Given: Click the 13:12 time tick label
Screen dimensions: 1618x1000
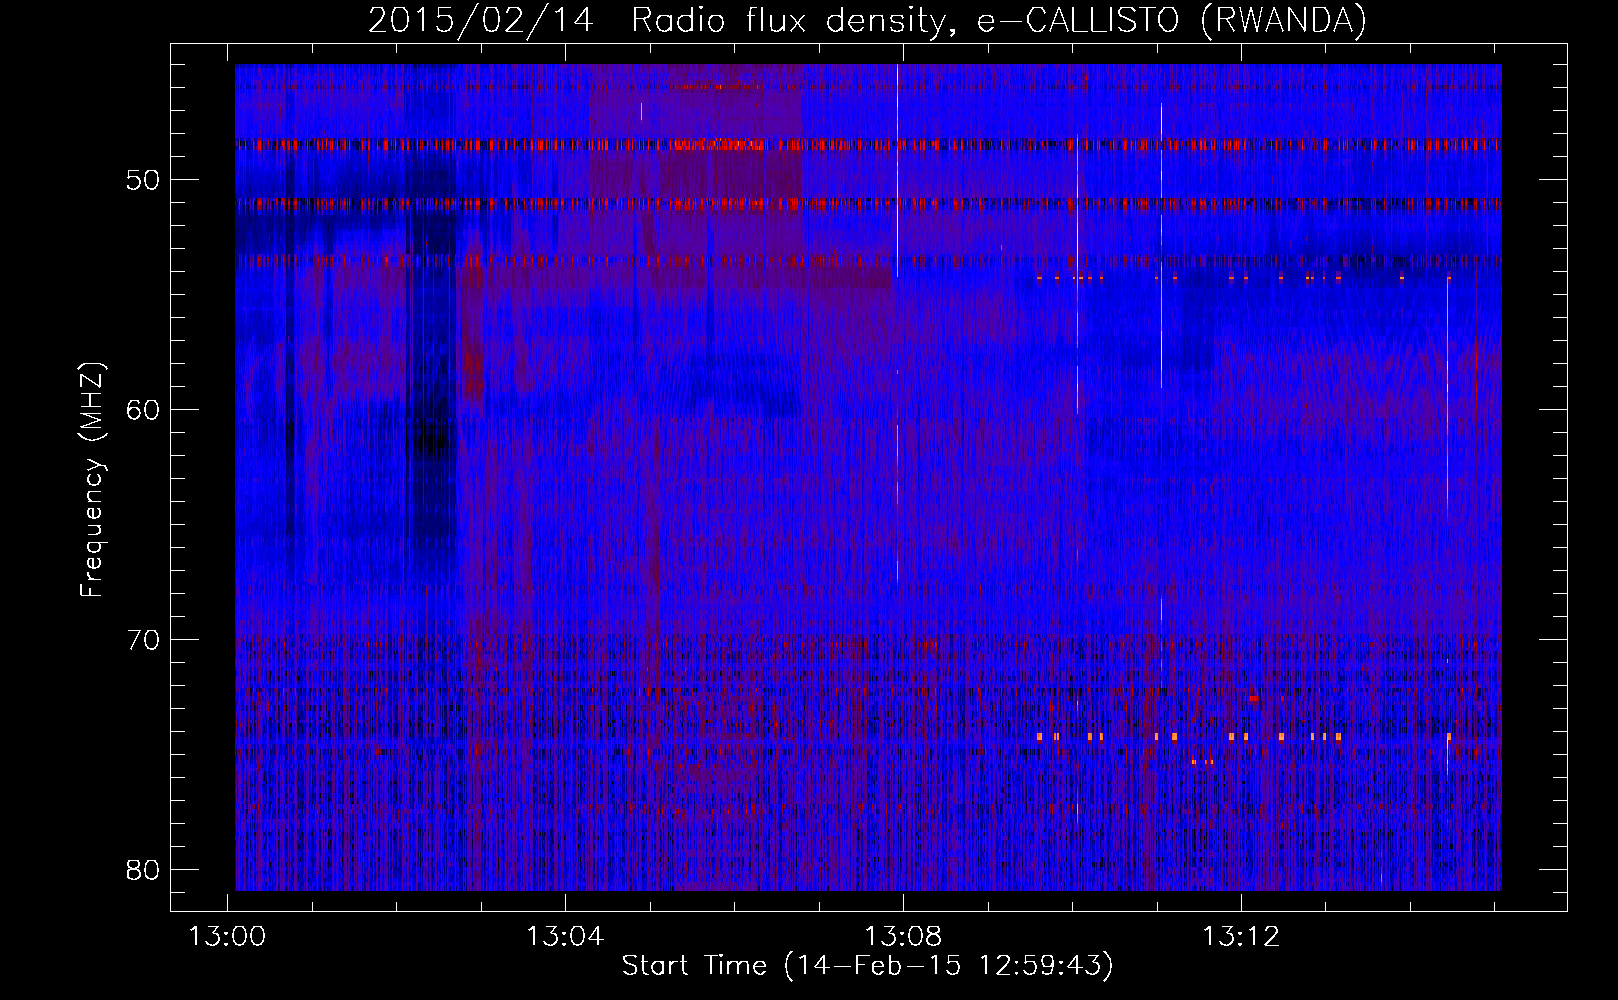Looking at the screenshot, I should (1240, 937).
